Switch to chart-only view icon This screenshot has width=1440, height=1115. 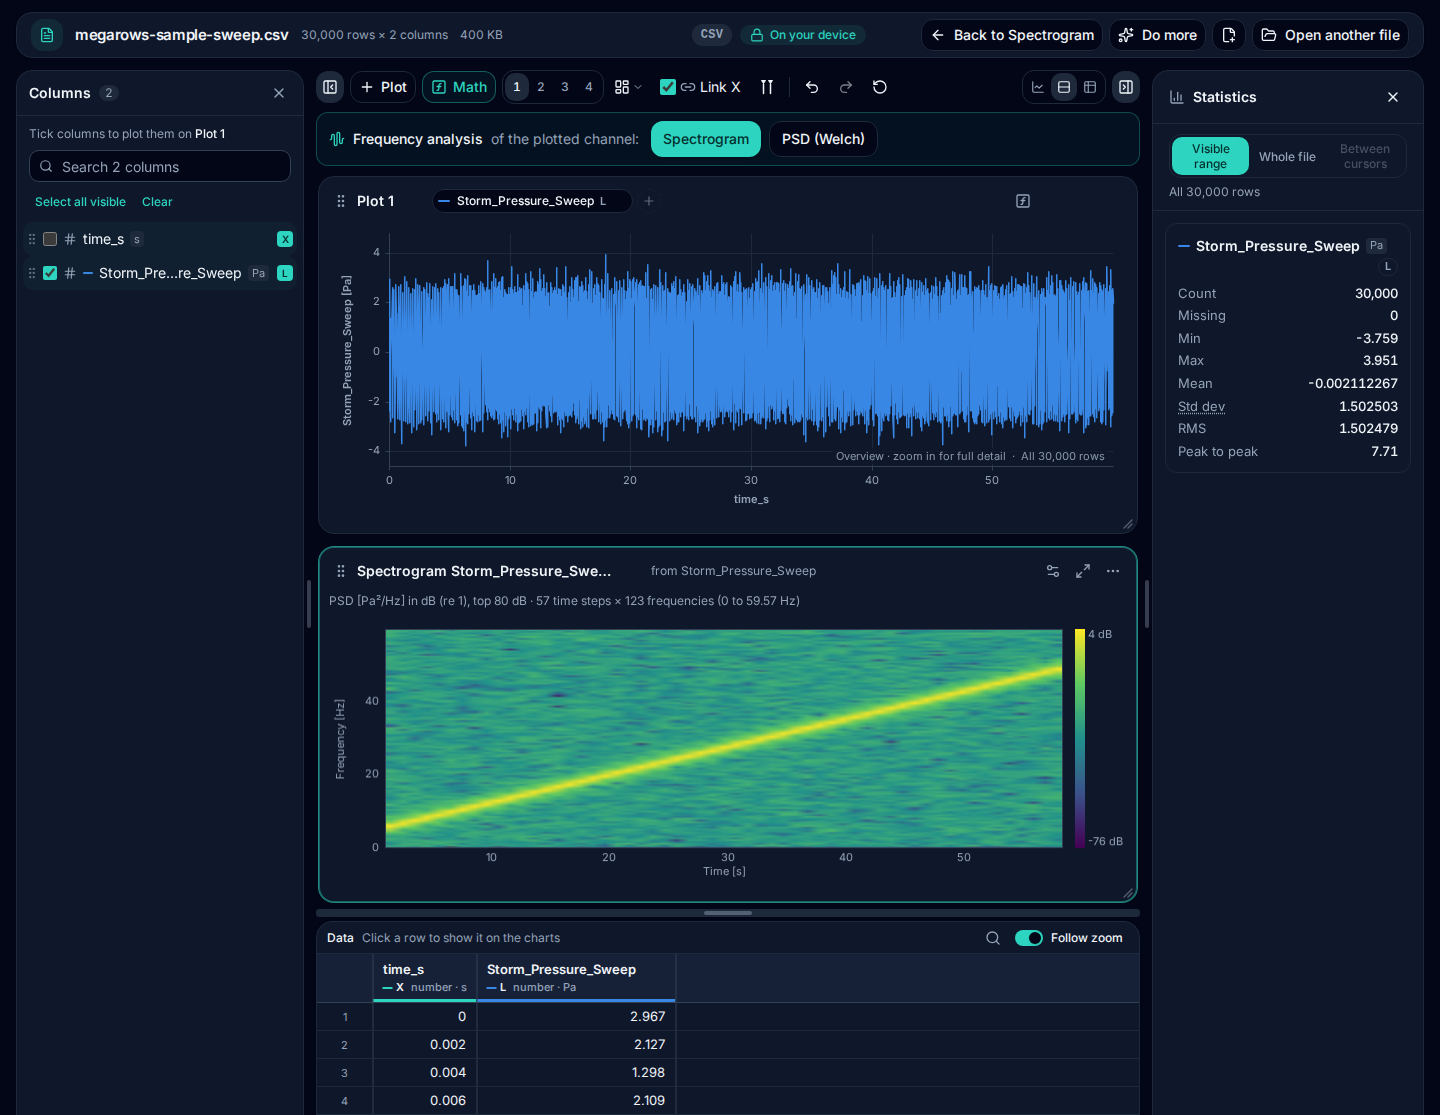[x=1038, y=87]
